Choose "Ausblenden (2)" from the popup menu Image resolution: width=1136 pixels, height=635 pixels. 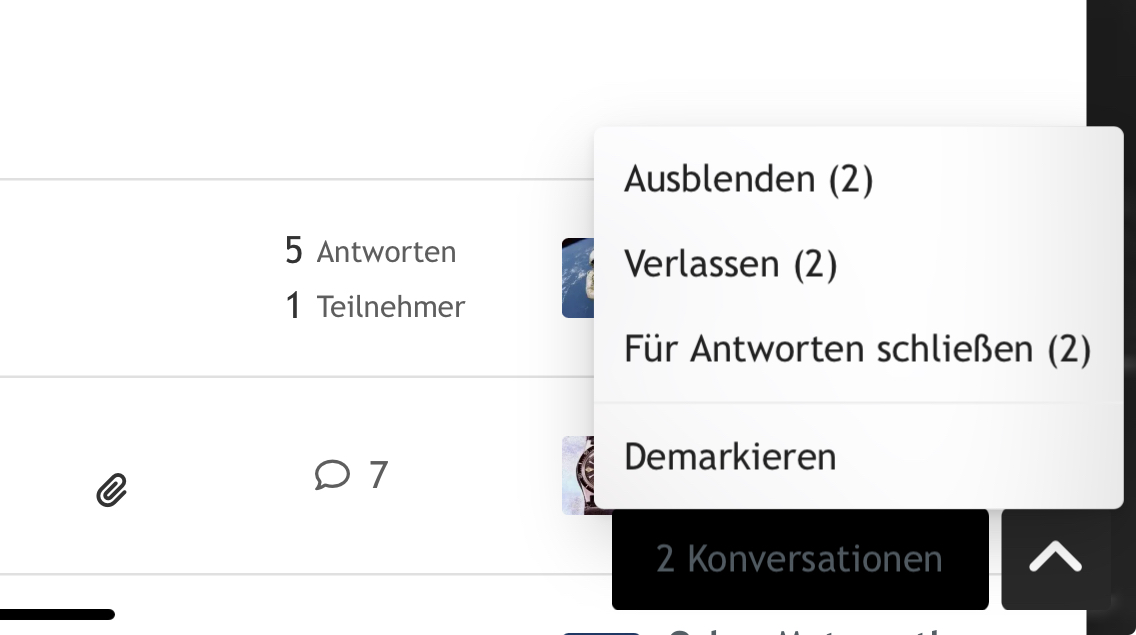click(x=748, y=179)
